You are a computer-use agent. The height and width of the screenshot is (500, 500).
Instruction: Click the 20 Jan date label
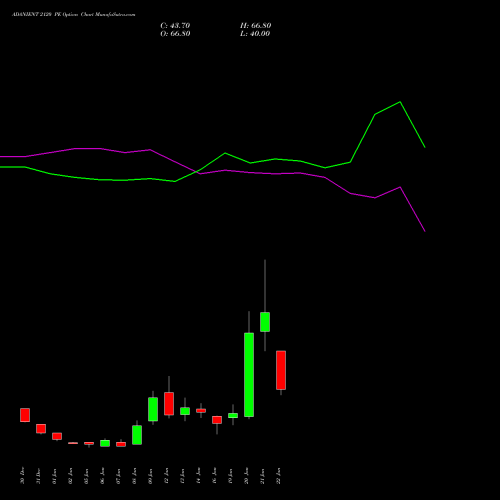(x=246, y=476)
